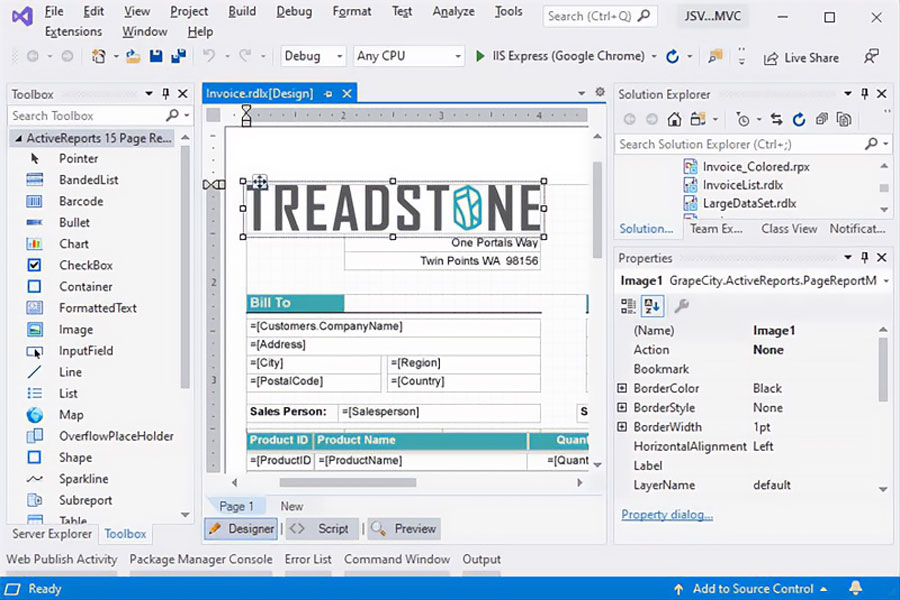Select the Treadstone logo image
Image resolution: width=900 pixels, height=600 pixels.
(x=393, y=208)
